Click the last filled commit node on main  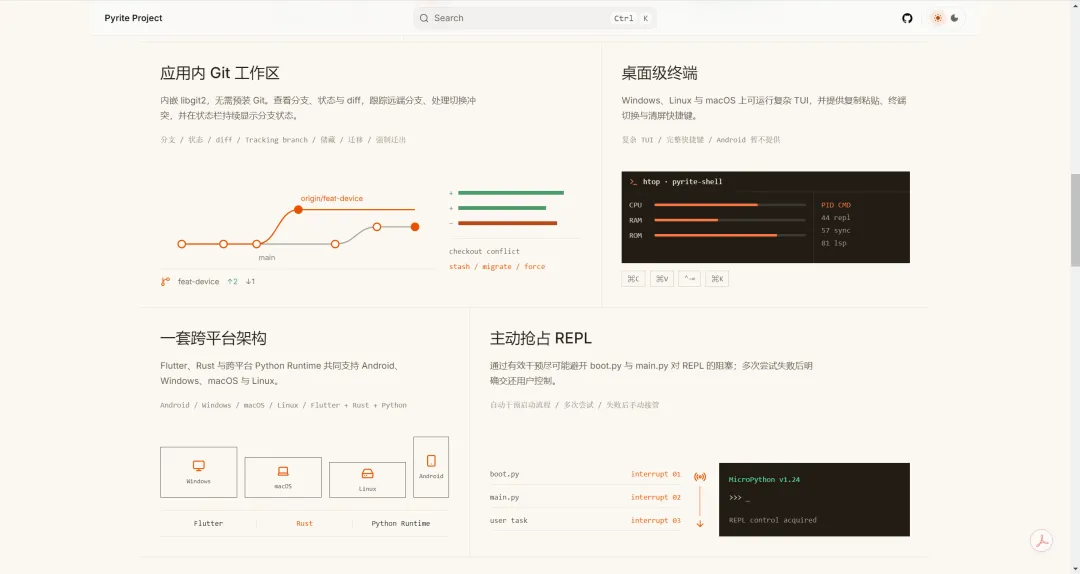click(415, 227)
